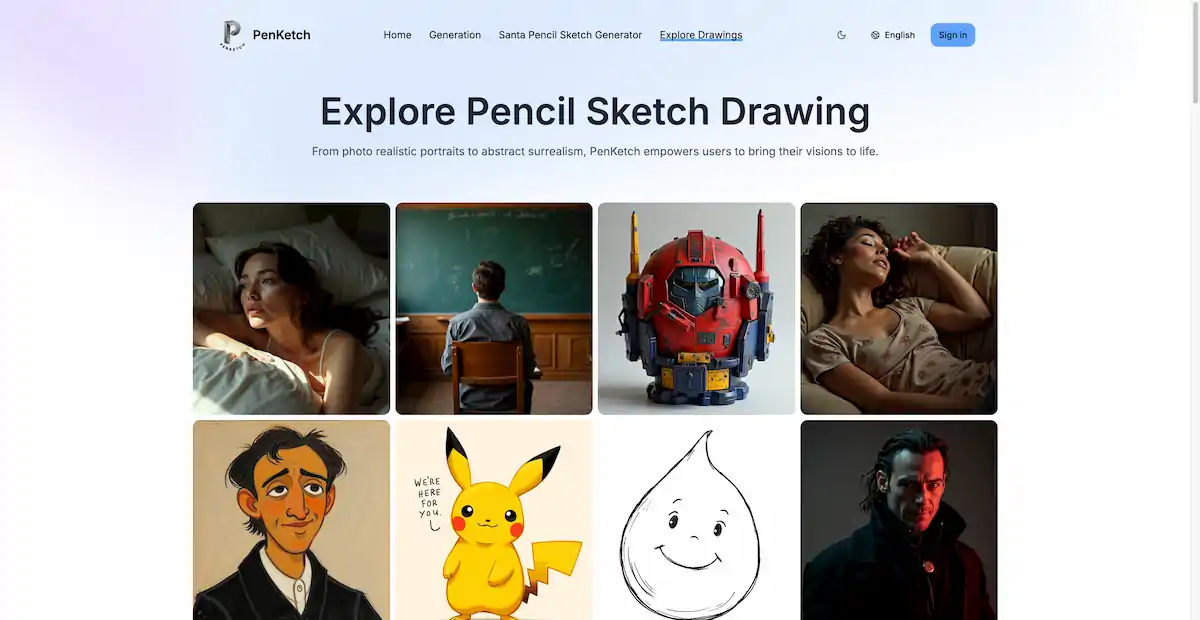Toggle dark mode with the moon icon
The width and height of the screenshot is (1200, 620).
pyautogui.click(x=841, y=35)
